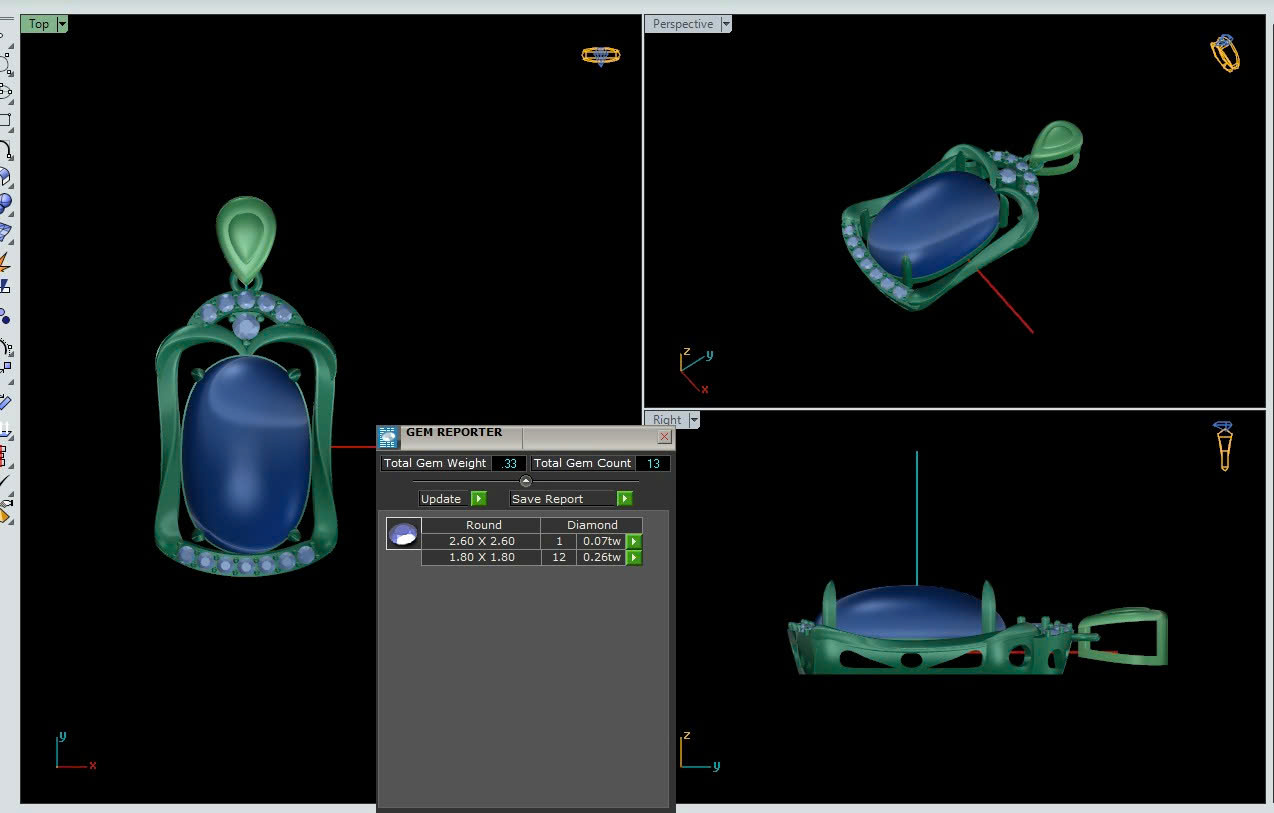
Task: Open the Top viewport dropdown arrow
Action: coord(62,24)
